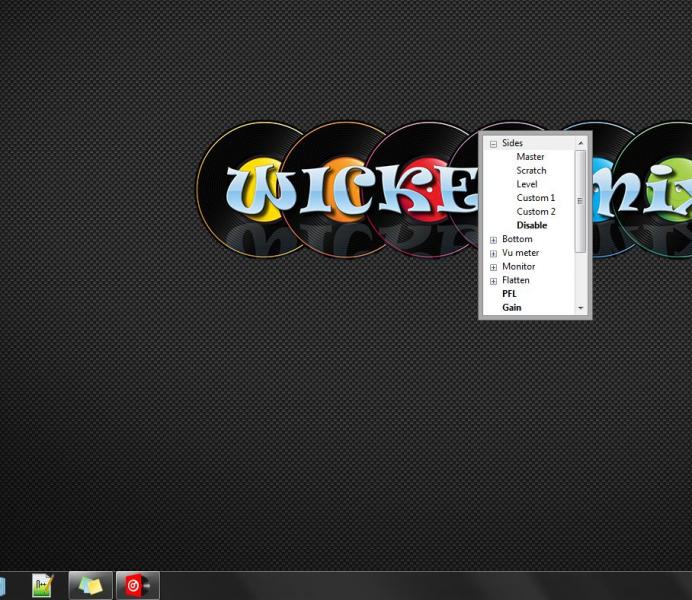Expand the Monitor tree node
Screen dimensions: 692x600
(493, 267)
